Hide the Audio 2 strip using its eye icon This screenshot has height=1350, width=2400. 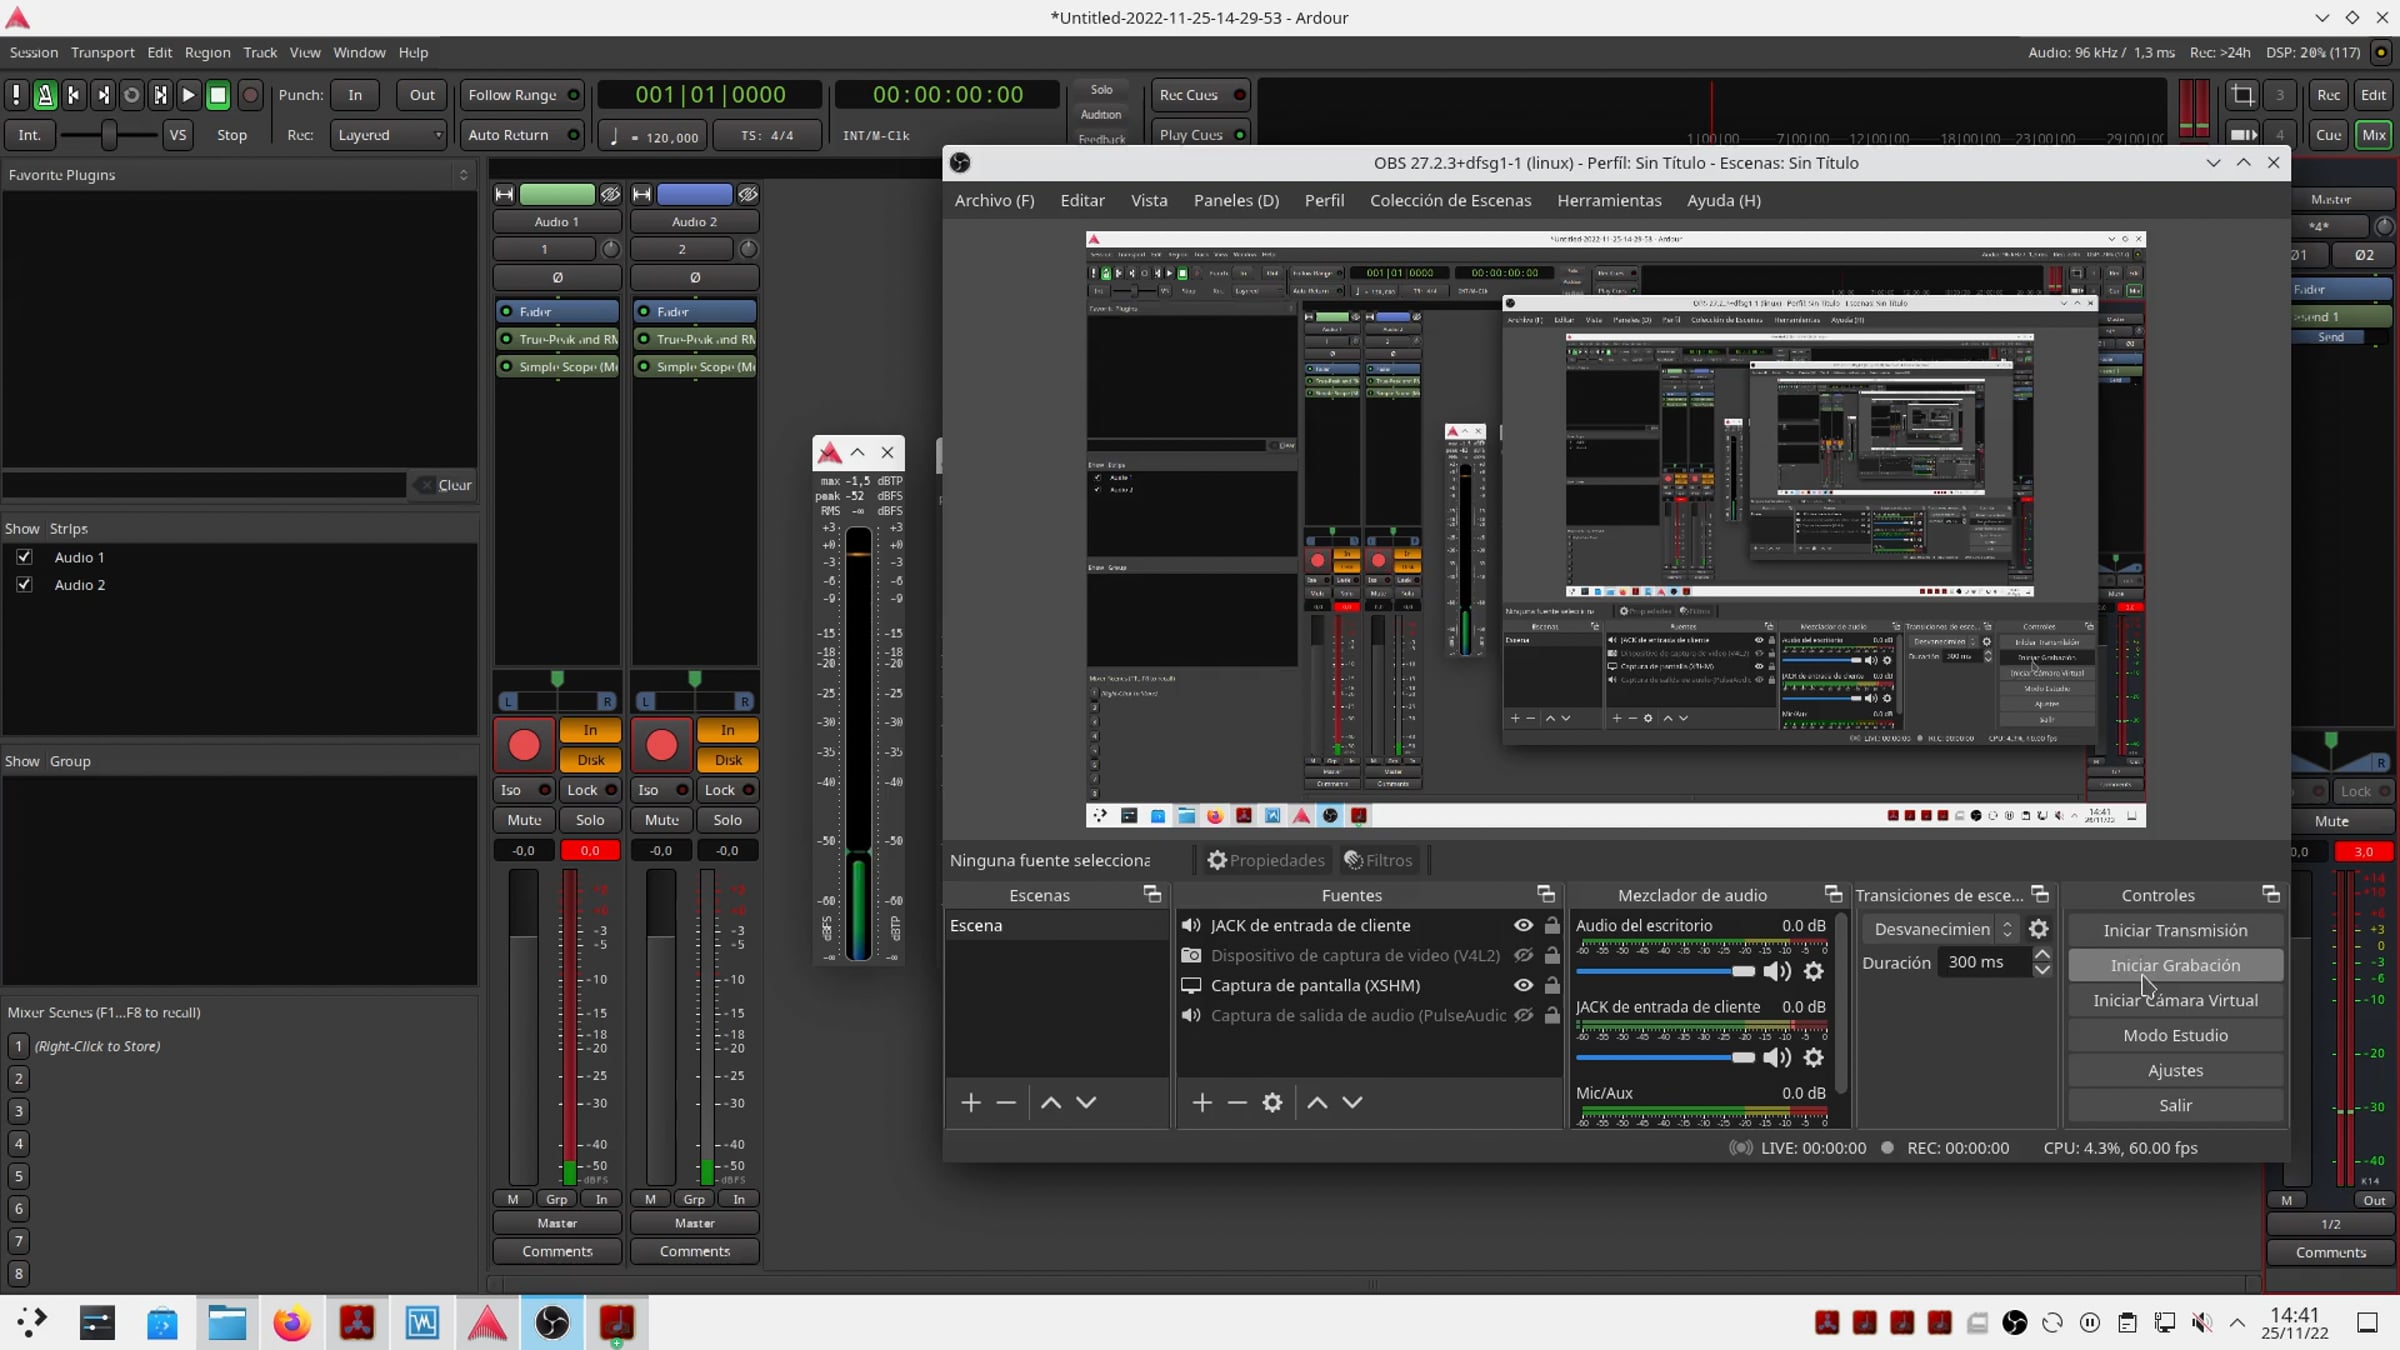747,194
